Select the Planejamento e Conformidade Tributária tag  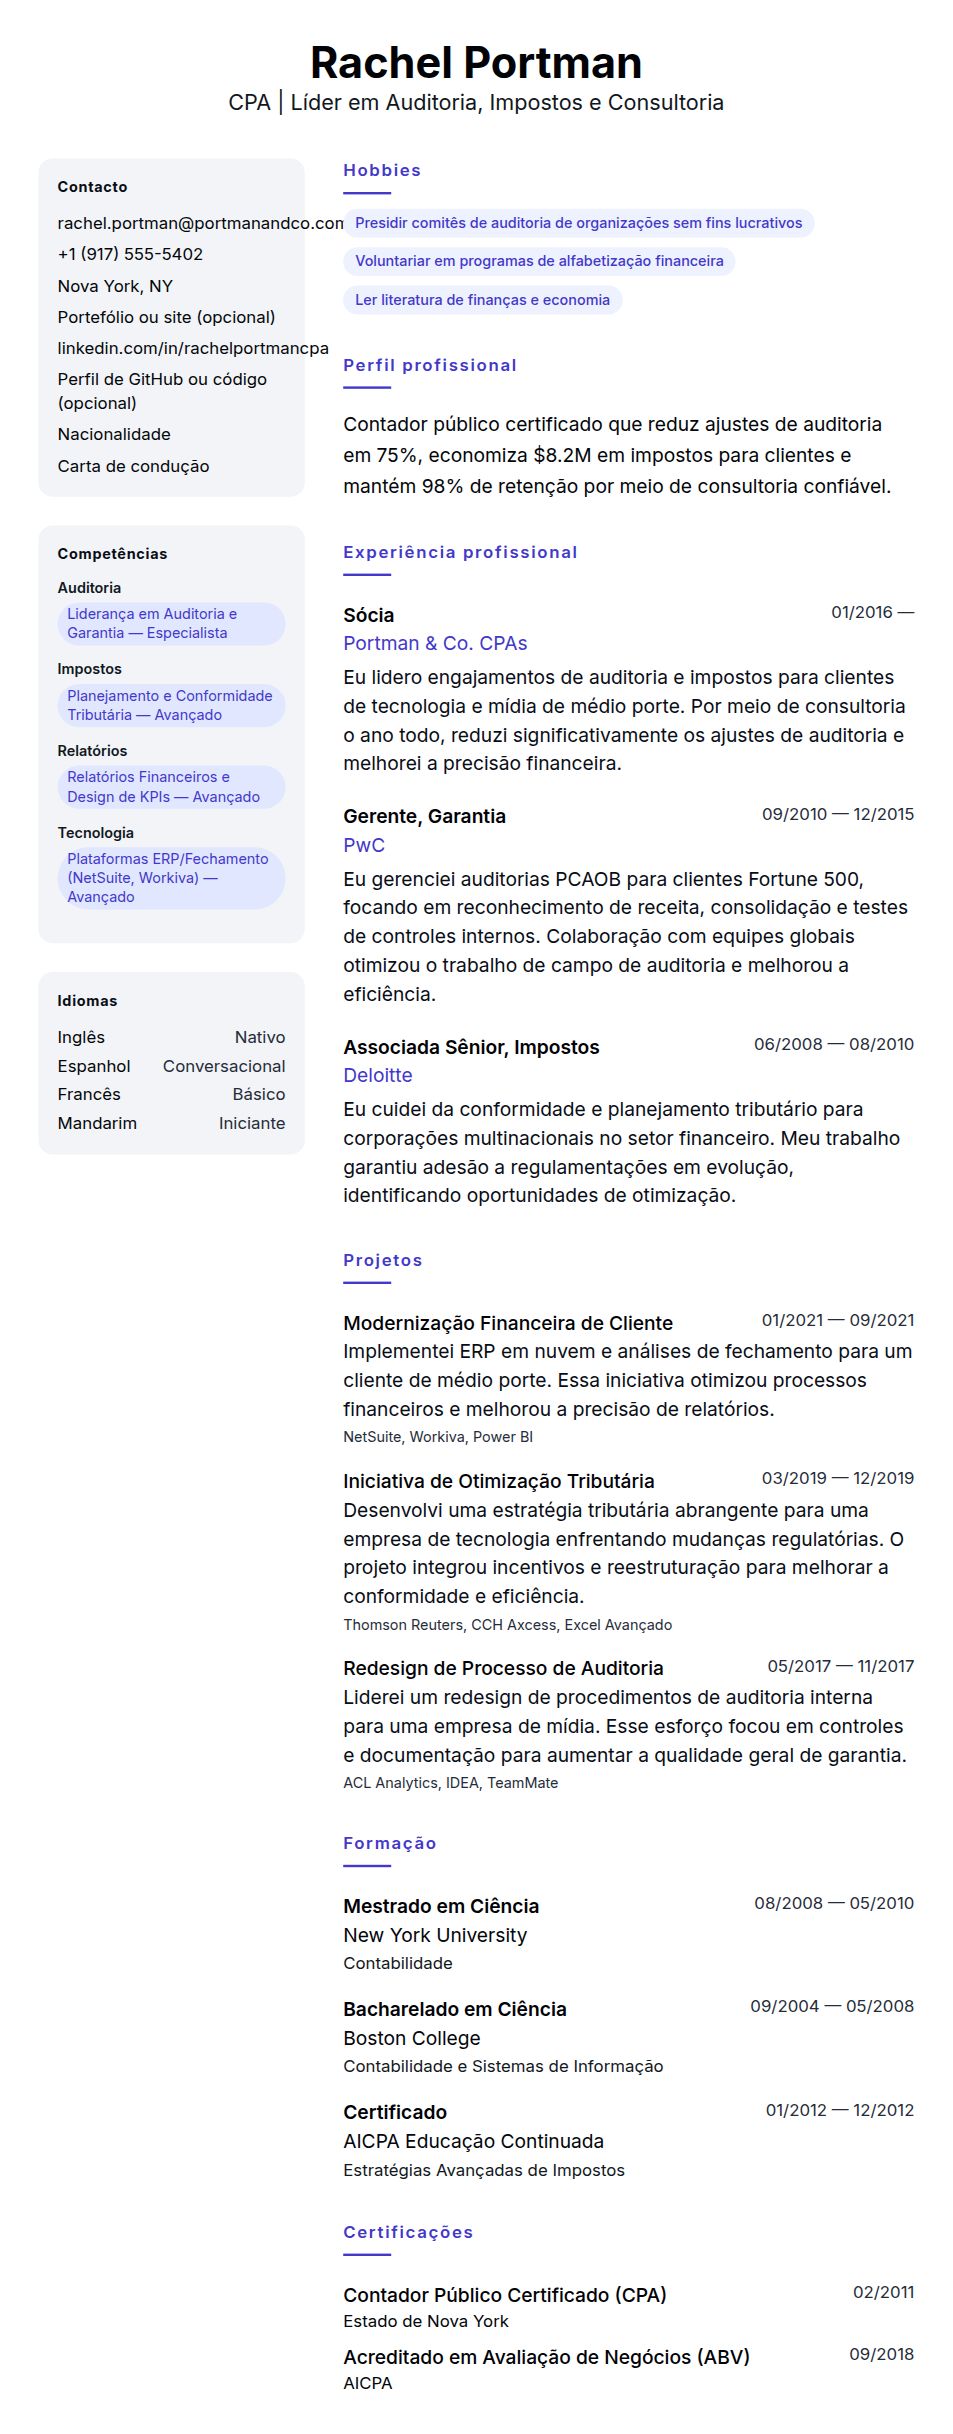pos(171,705)
